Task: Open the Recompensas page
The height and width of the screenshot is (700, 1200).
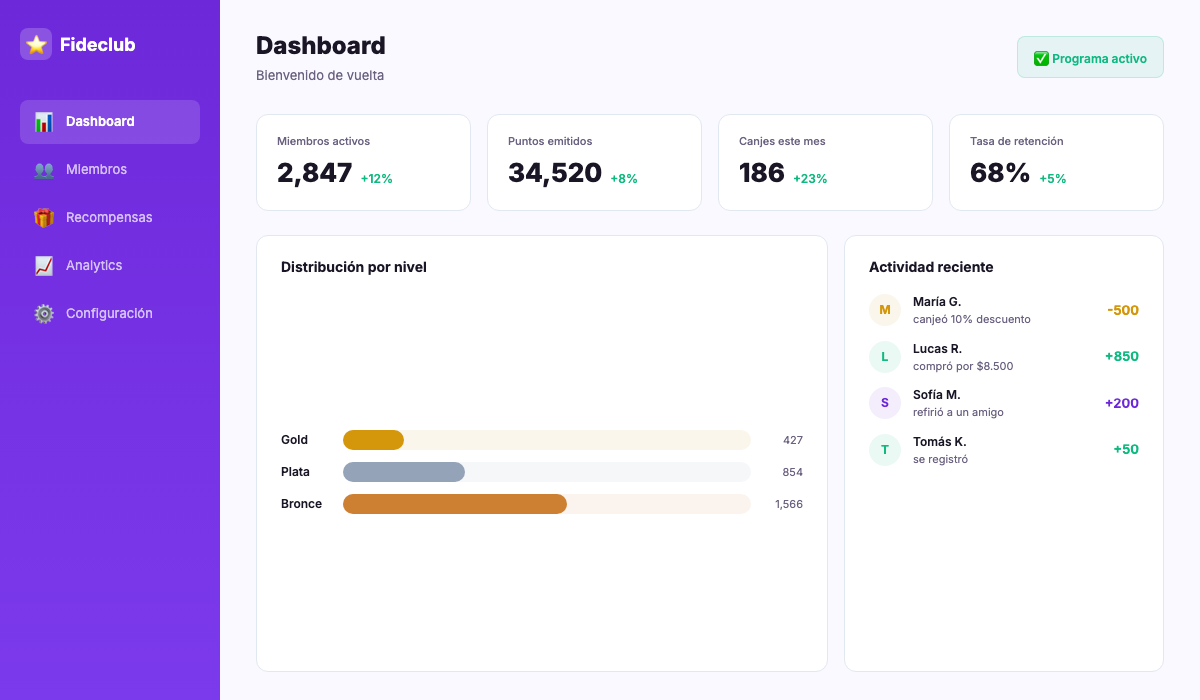Action: (x=108, y=217)
